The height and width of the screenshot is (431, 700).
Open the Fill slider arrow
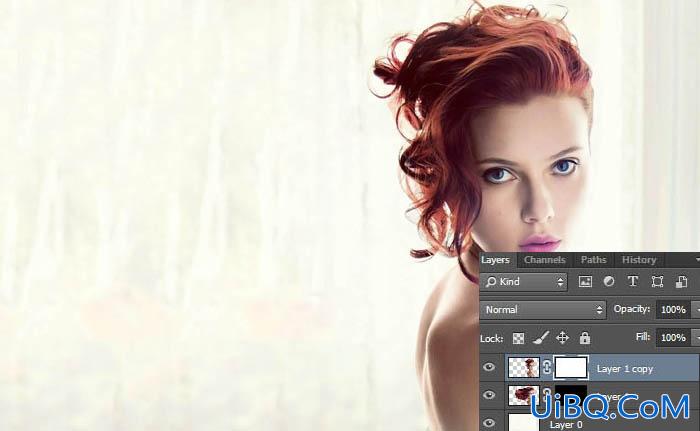[696, 338]
